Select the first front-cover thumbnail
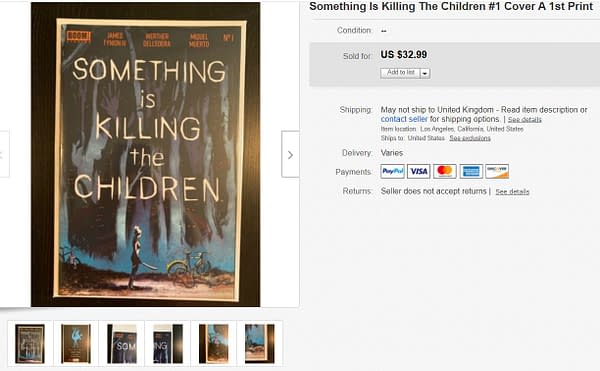The height and width of the screenshot is (371, 600). click(30, 343)
